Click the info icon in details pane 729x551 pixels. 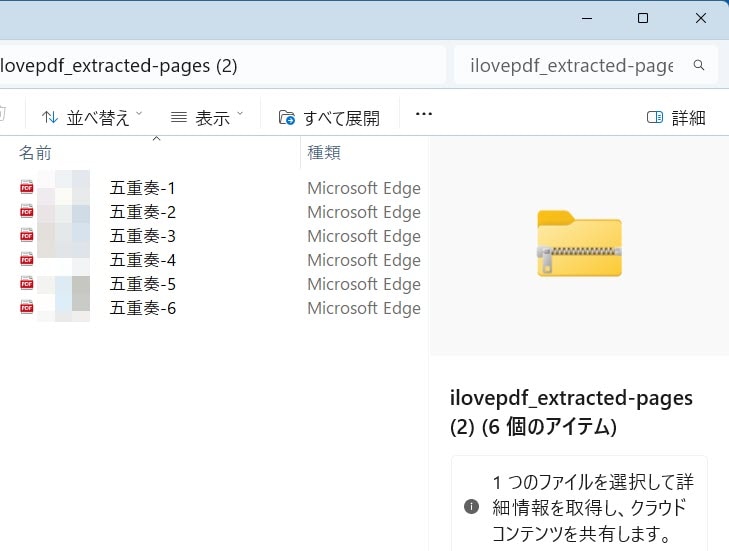pyautogui.click(x=471, y=507)
